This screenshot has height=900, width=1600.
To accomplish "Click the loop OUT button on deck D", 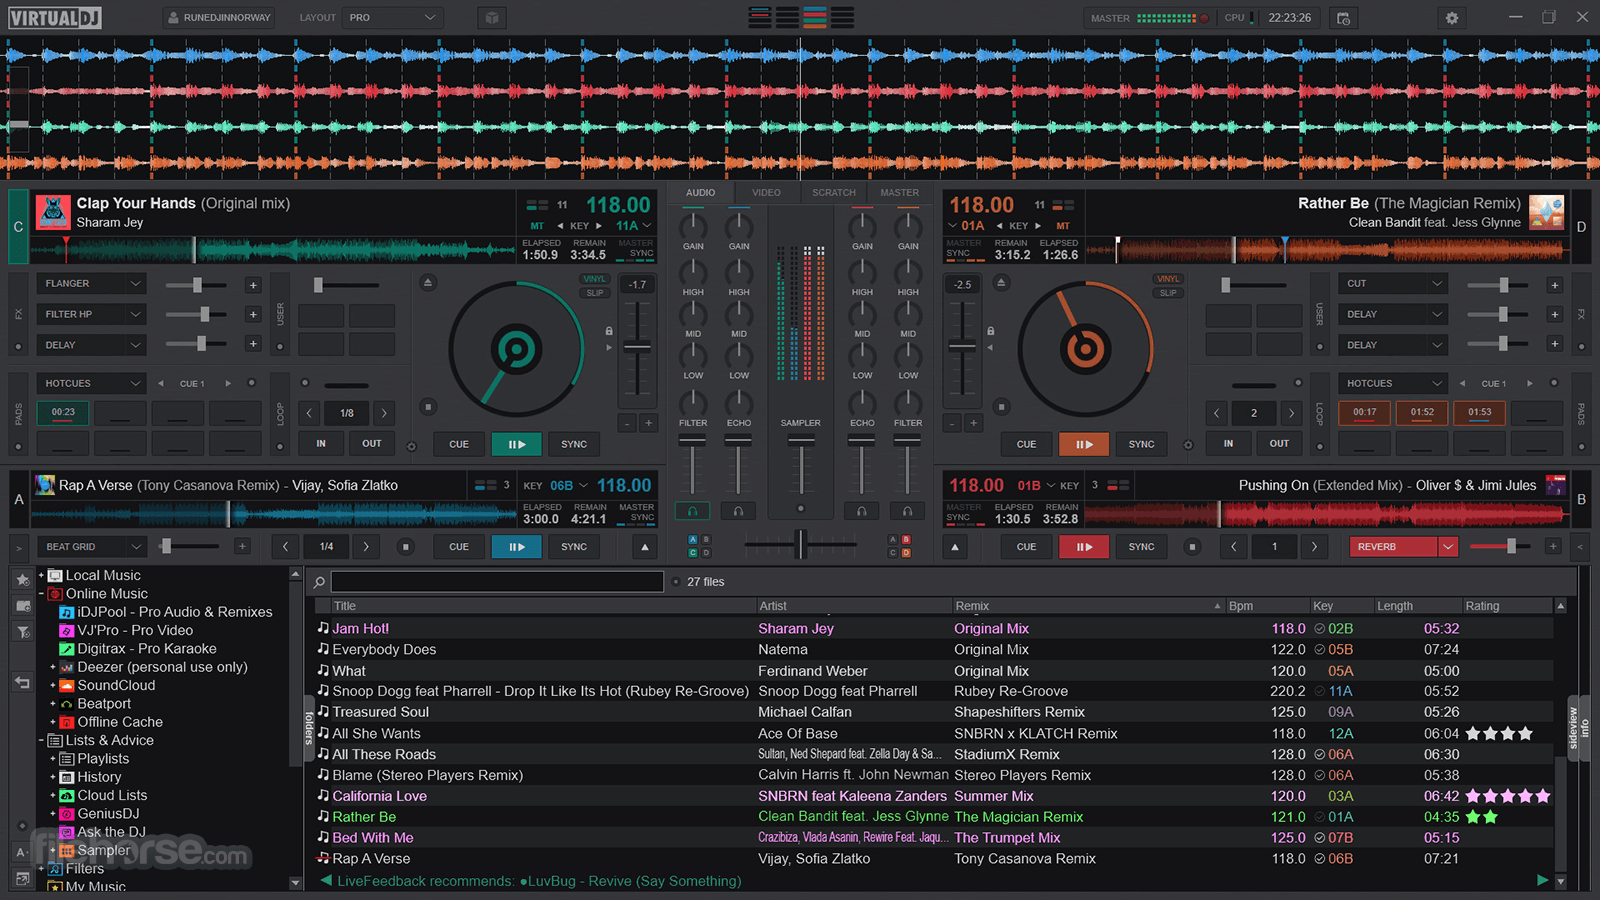I will coord(1279,444).
